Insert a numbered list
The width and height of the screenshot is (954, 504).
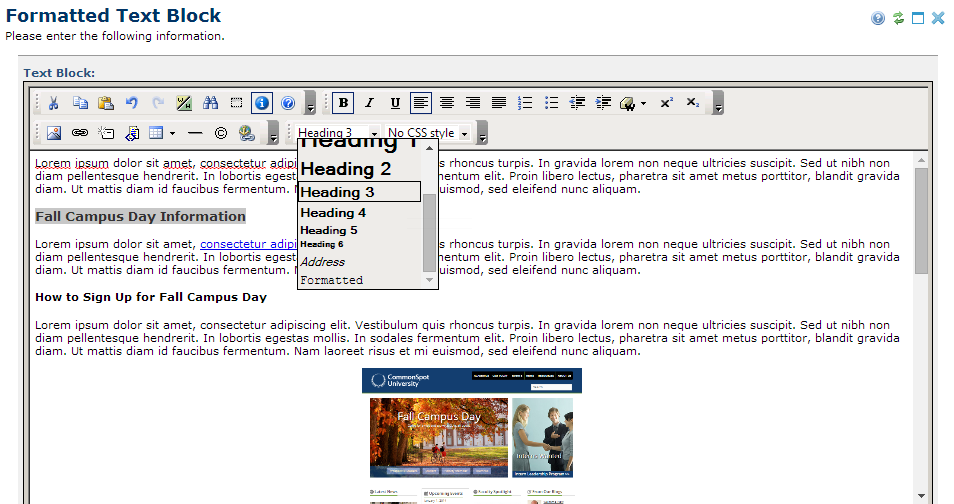(x=525, y=103)
